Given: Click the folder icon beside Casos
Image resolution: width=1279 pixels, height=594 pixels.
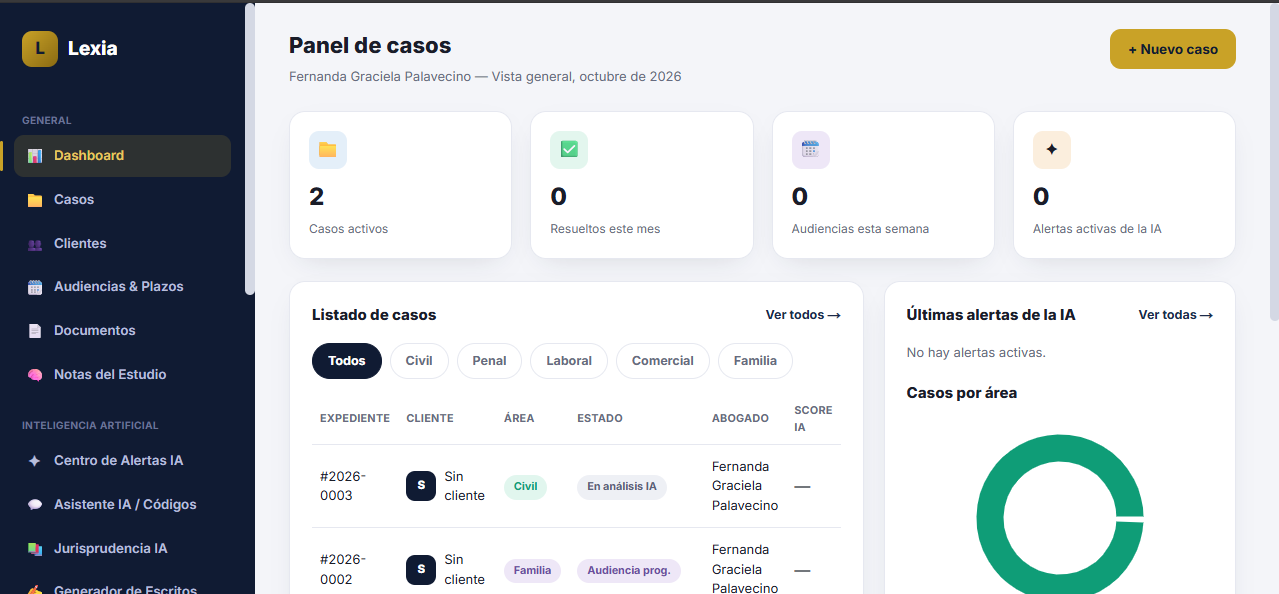Looking at the screenshot, I should [35, 200].
